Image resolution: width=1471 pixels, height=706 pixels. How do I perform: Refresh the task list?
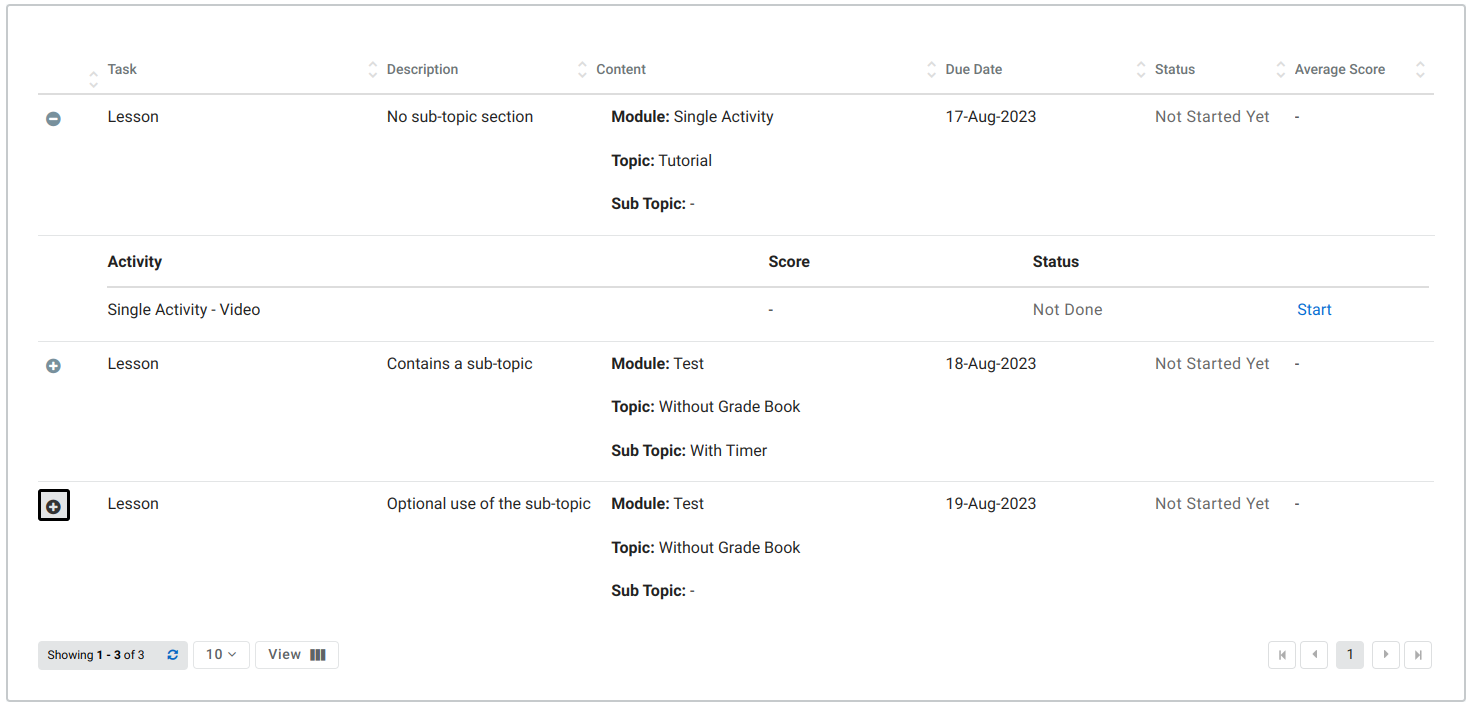tap(172, 654)
